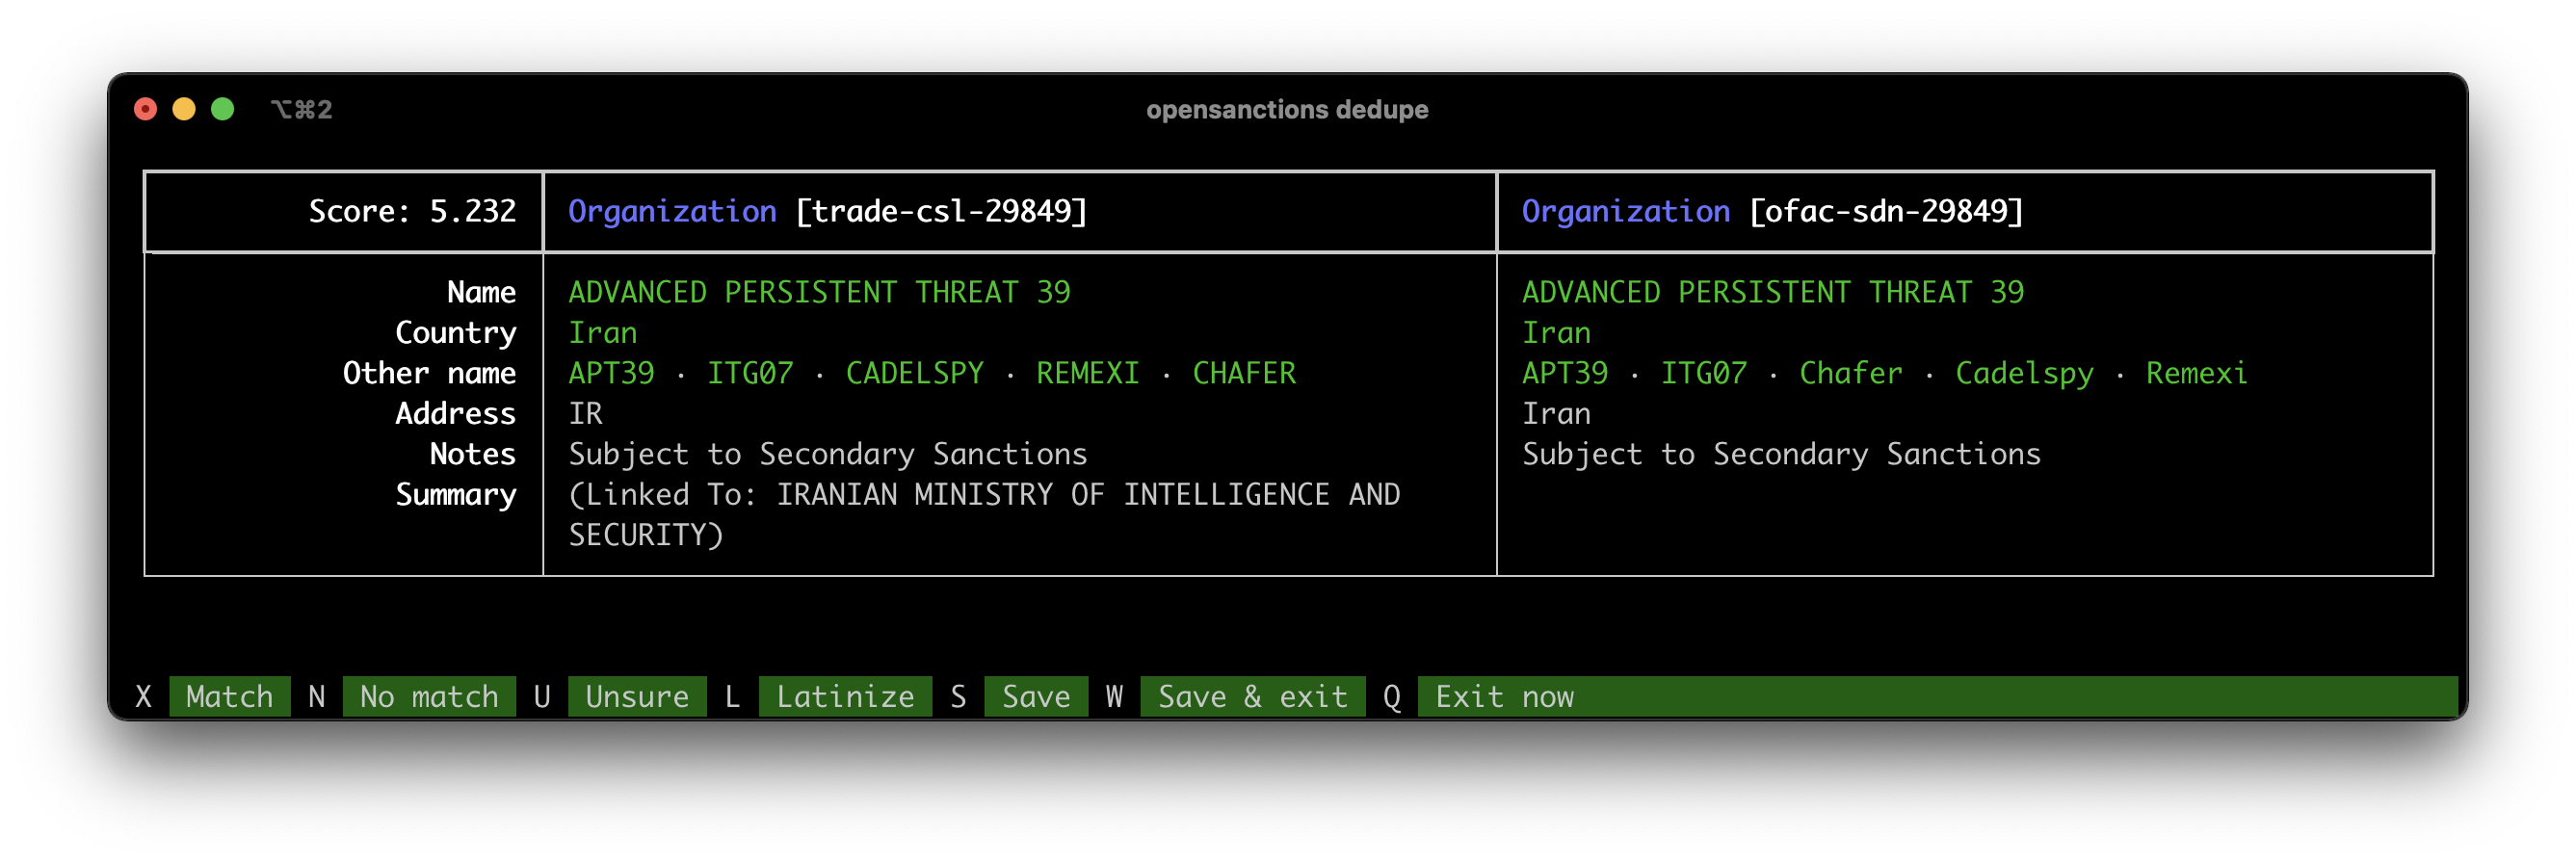Click the U key hint for Unsure
Viewport: 2576px width, 863px height.
542,696
